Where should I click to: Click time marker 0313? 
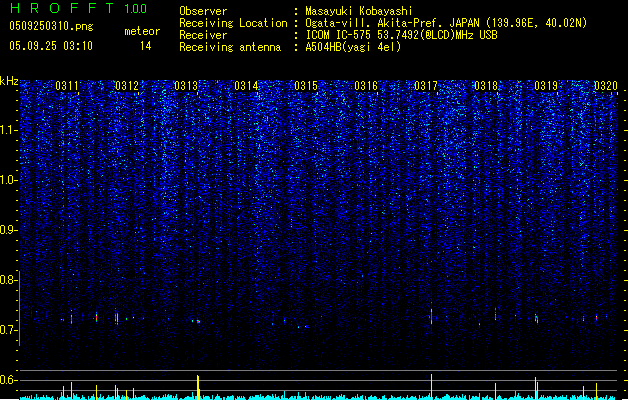(186, 86)
